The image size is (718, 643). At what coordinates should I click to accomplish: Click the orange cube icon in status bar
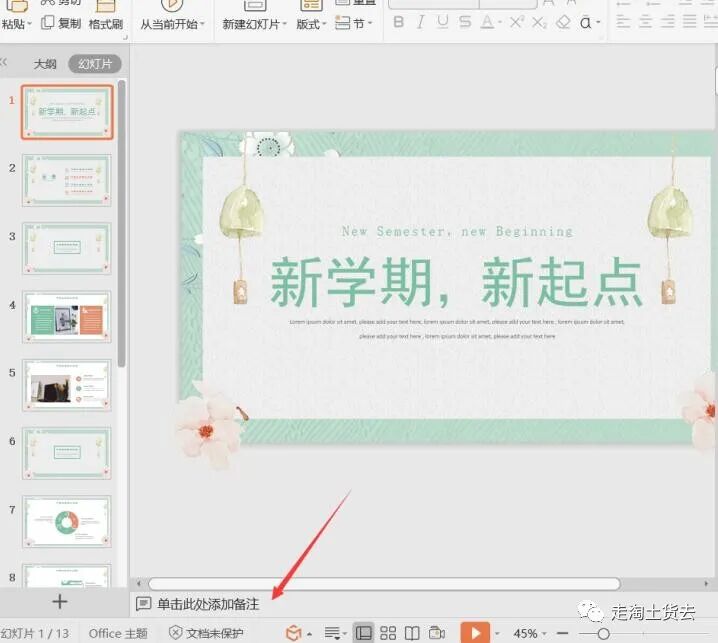[294, 633]
